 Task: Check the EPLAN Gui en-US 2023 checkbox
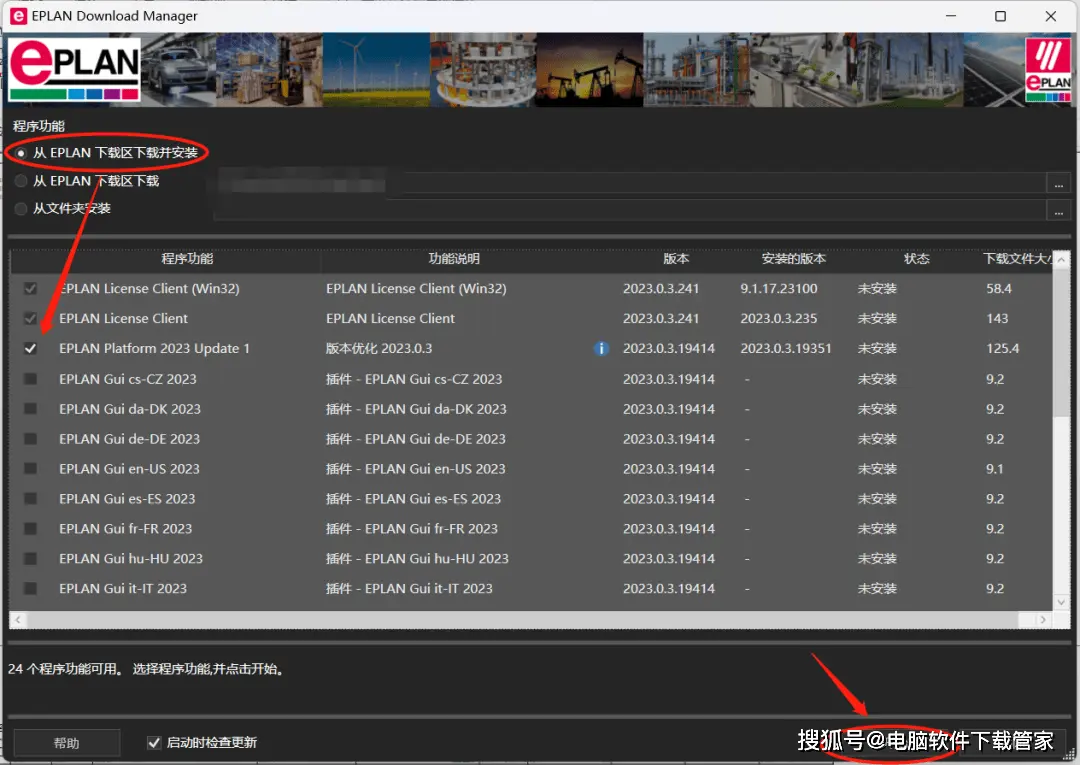tap(30, 469)
